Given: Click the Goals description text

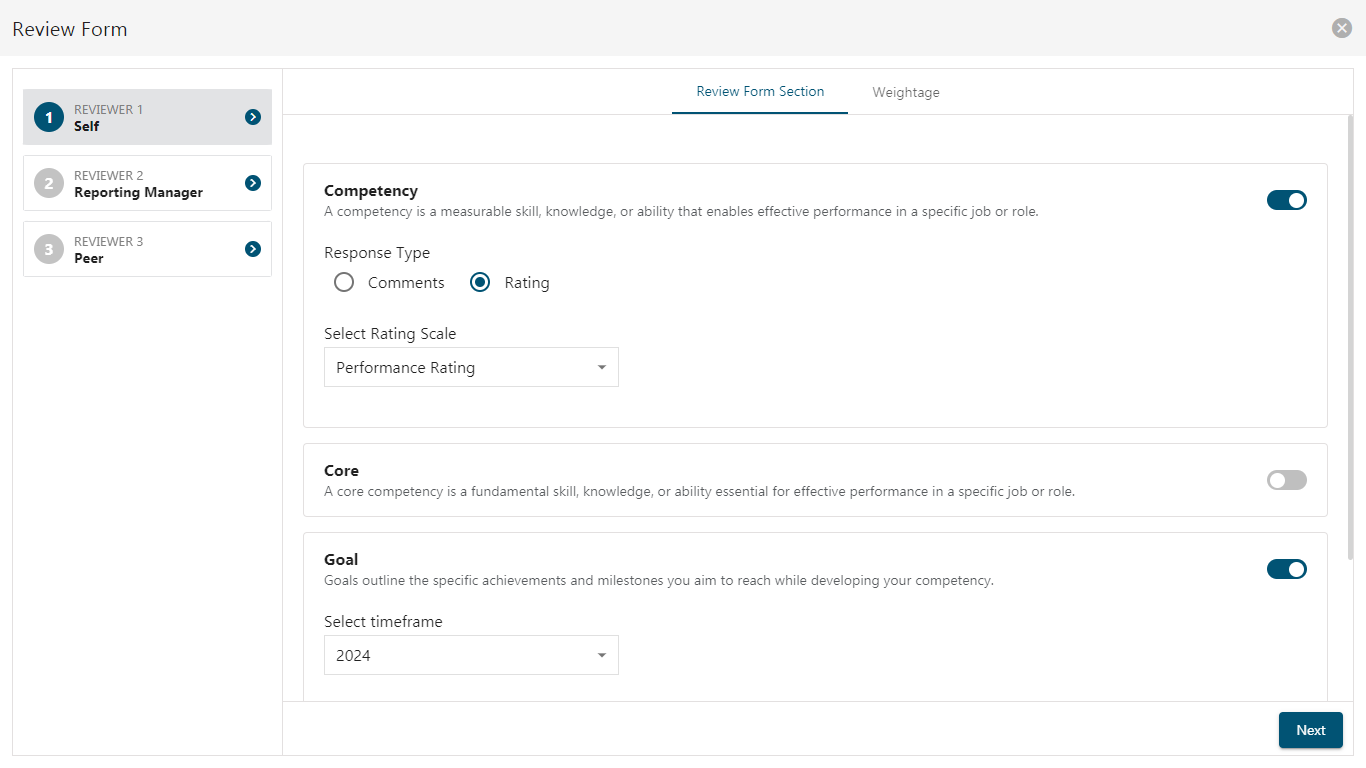Looking at the screenshot, I should click(x=659, y=581).
